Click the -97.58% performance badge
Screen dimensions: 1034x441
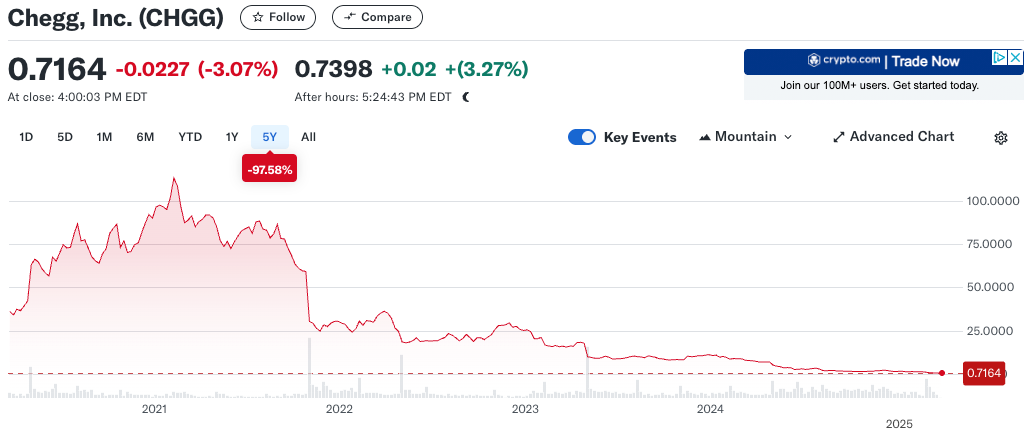[x=270, y=170]
